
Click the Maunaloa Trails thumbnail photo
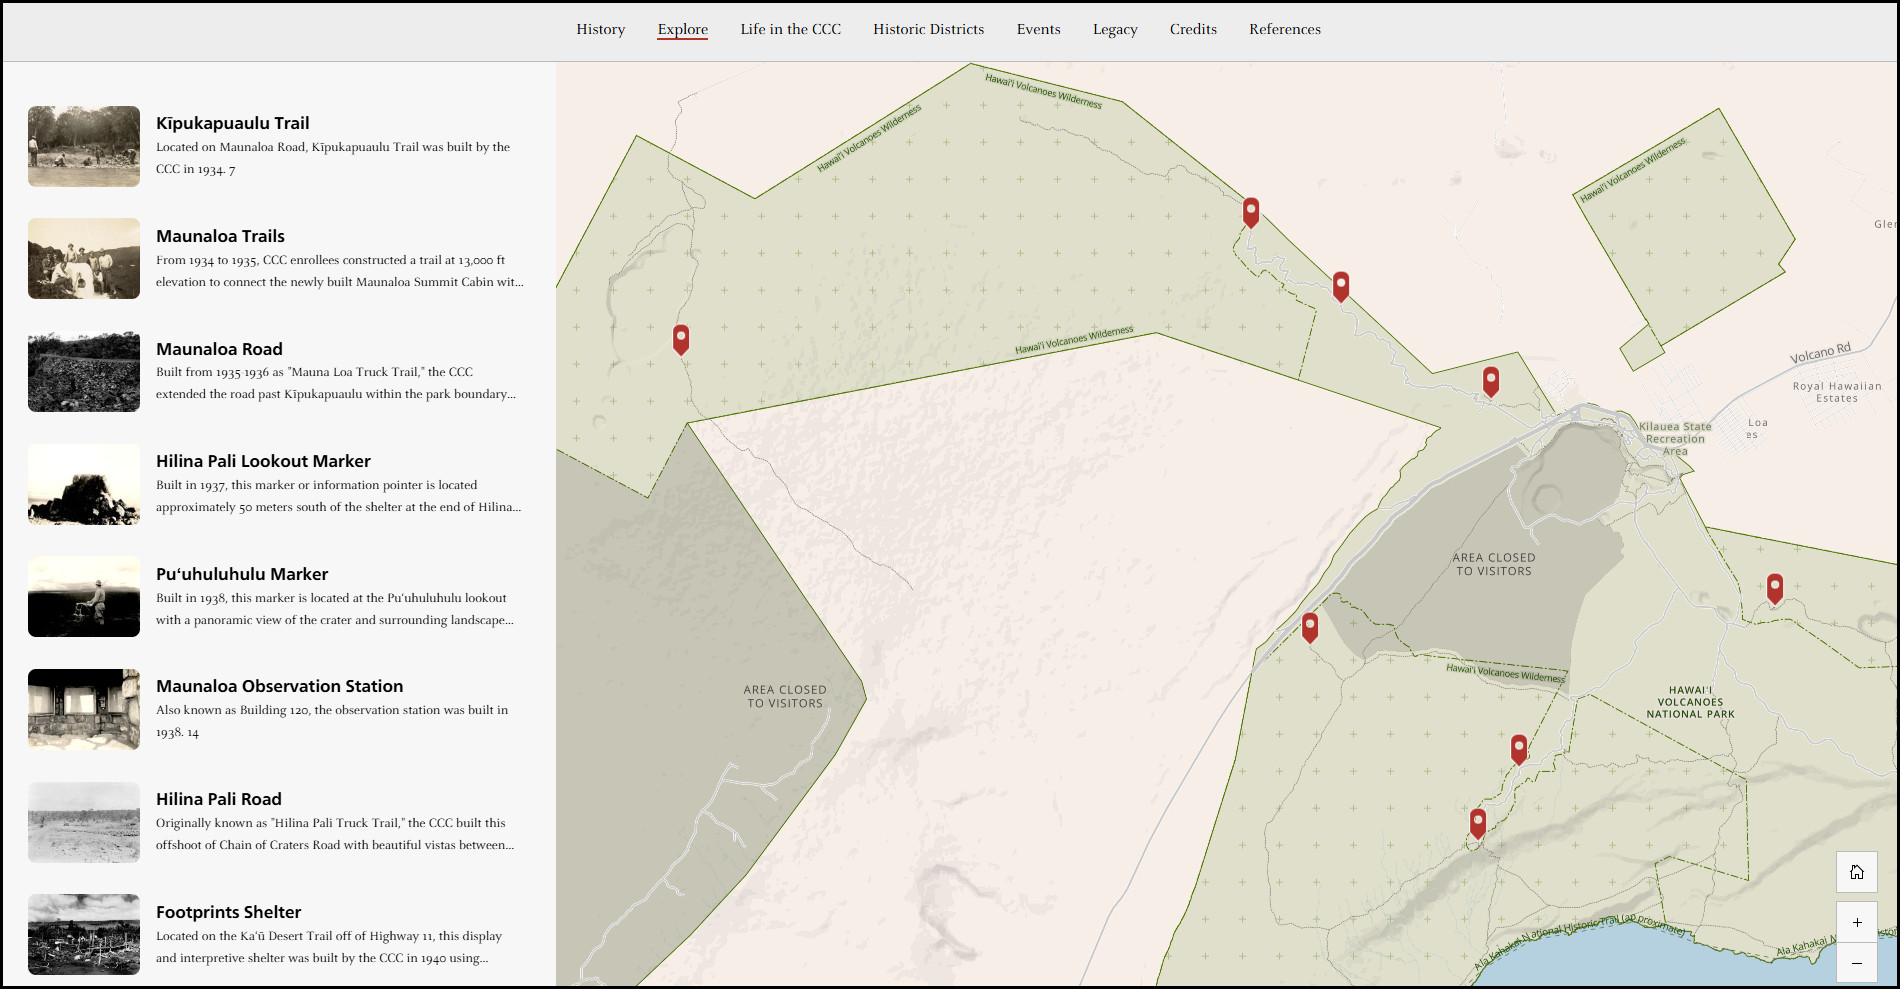(x=84, y=259)
